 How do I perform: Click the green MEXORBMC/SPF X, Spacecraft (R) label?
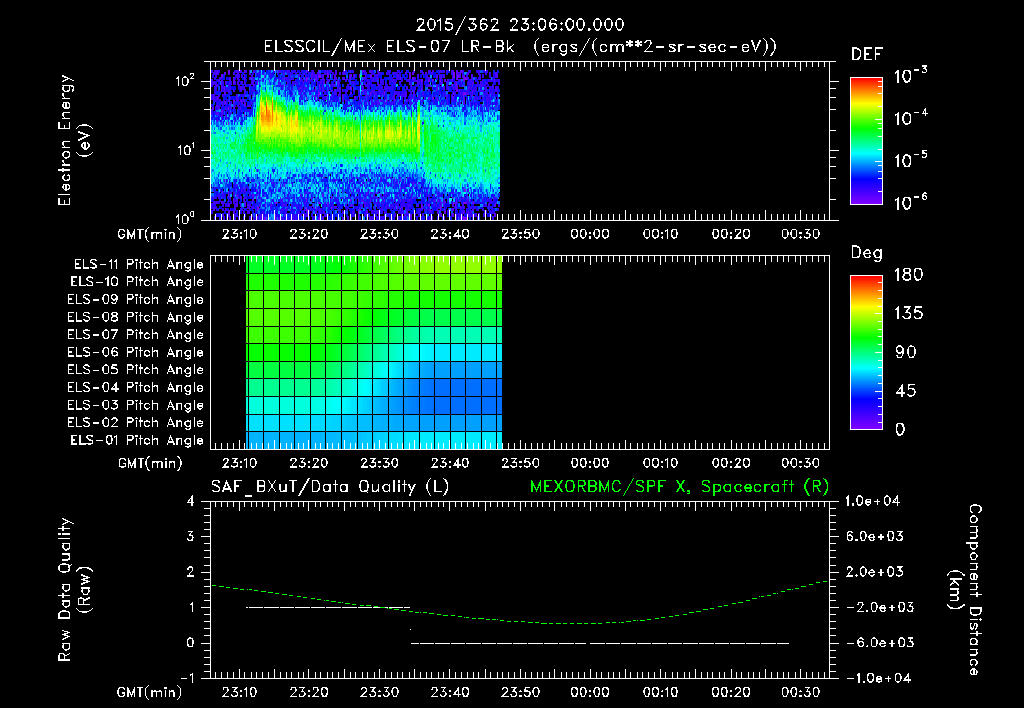coord(679,487)
